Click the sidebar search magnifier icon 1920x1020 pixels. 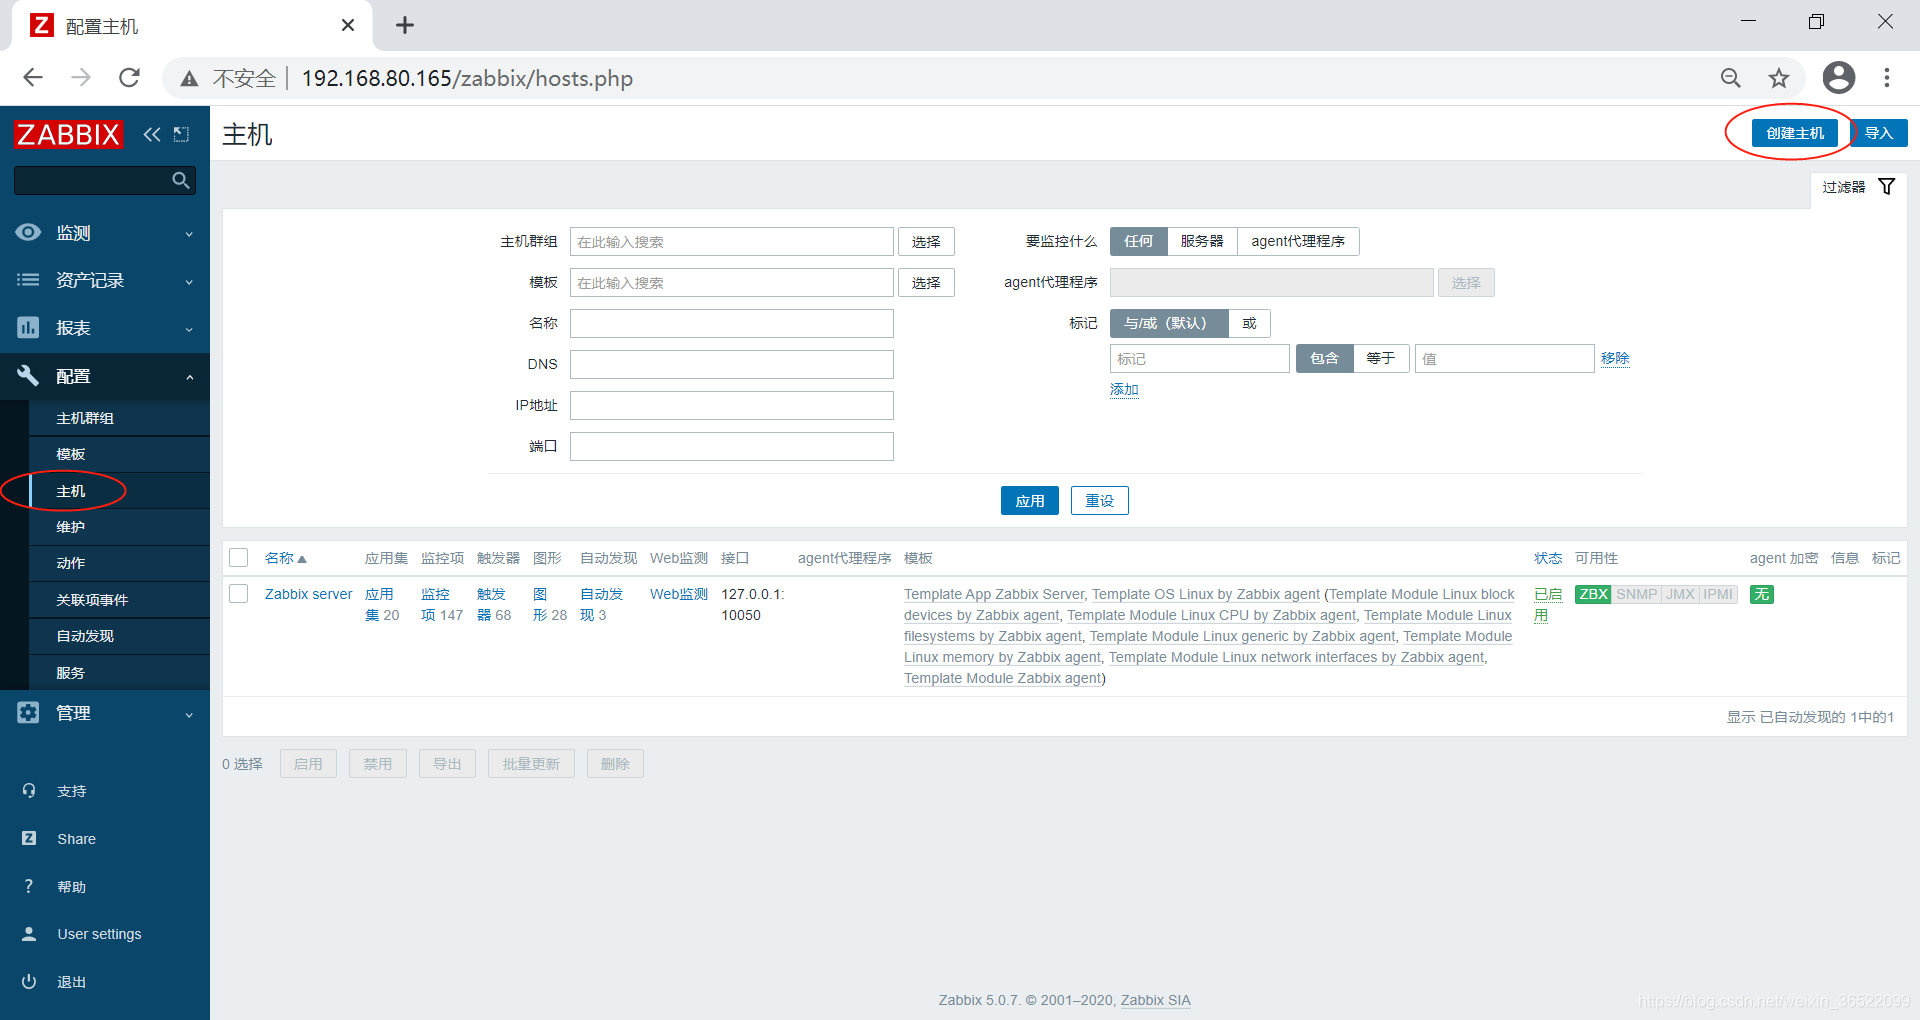pos(181,180)
